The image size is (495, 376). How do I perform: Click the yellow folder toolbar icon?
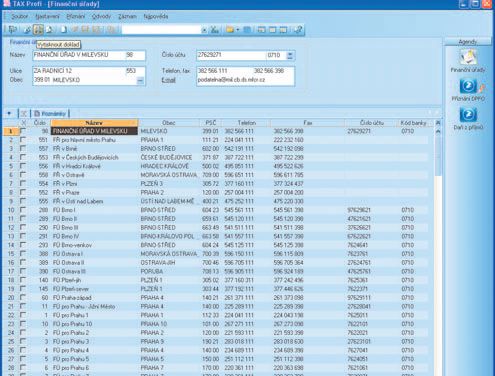click(230, 30)
